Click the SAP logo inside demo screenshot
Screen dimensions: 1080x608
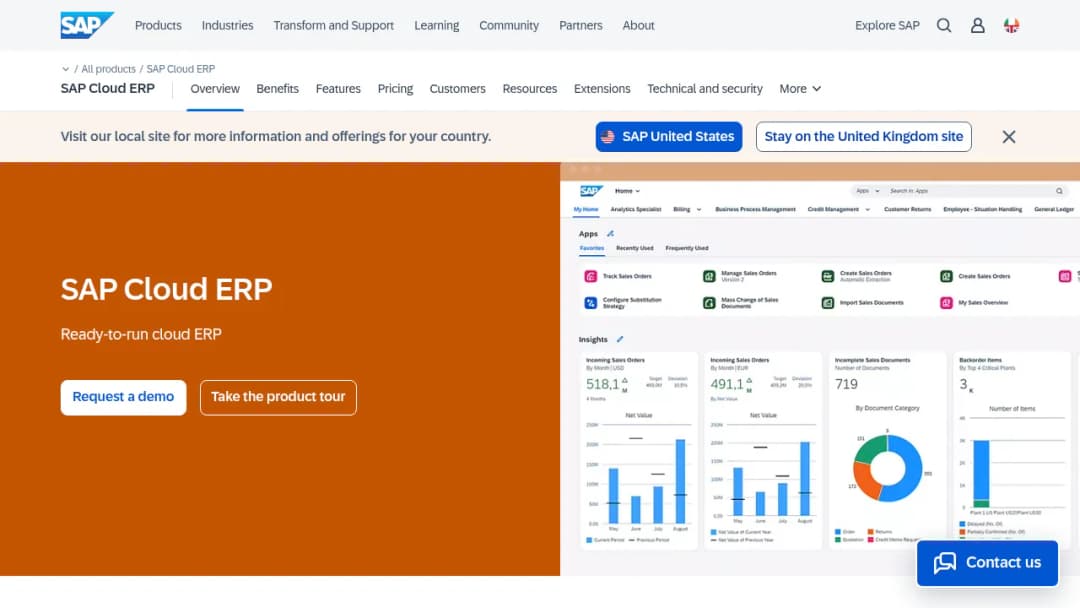tap(591, 191)
